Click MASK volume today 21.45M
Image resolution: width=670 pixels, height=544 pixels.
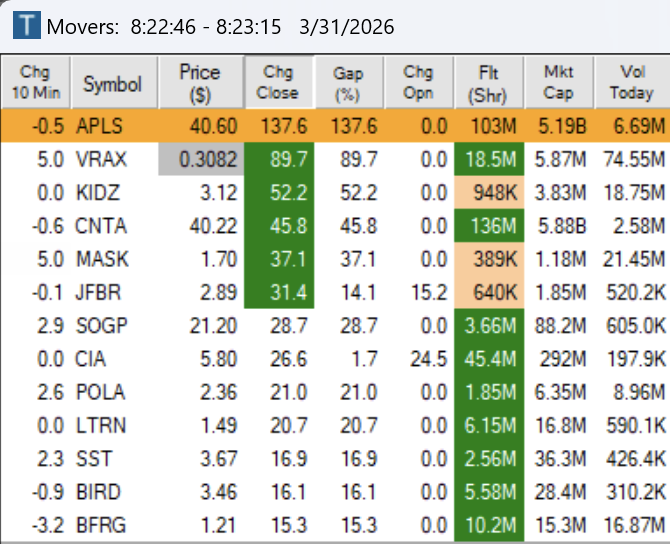click(634, 259)
